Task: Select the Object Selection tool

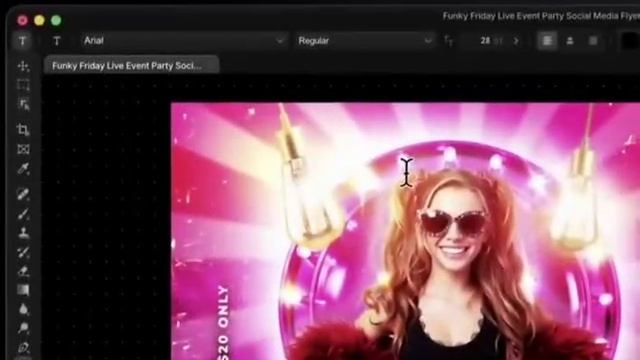Action: (x=23, y=104)
